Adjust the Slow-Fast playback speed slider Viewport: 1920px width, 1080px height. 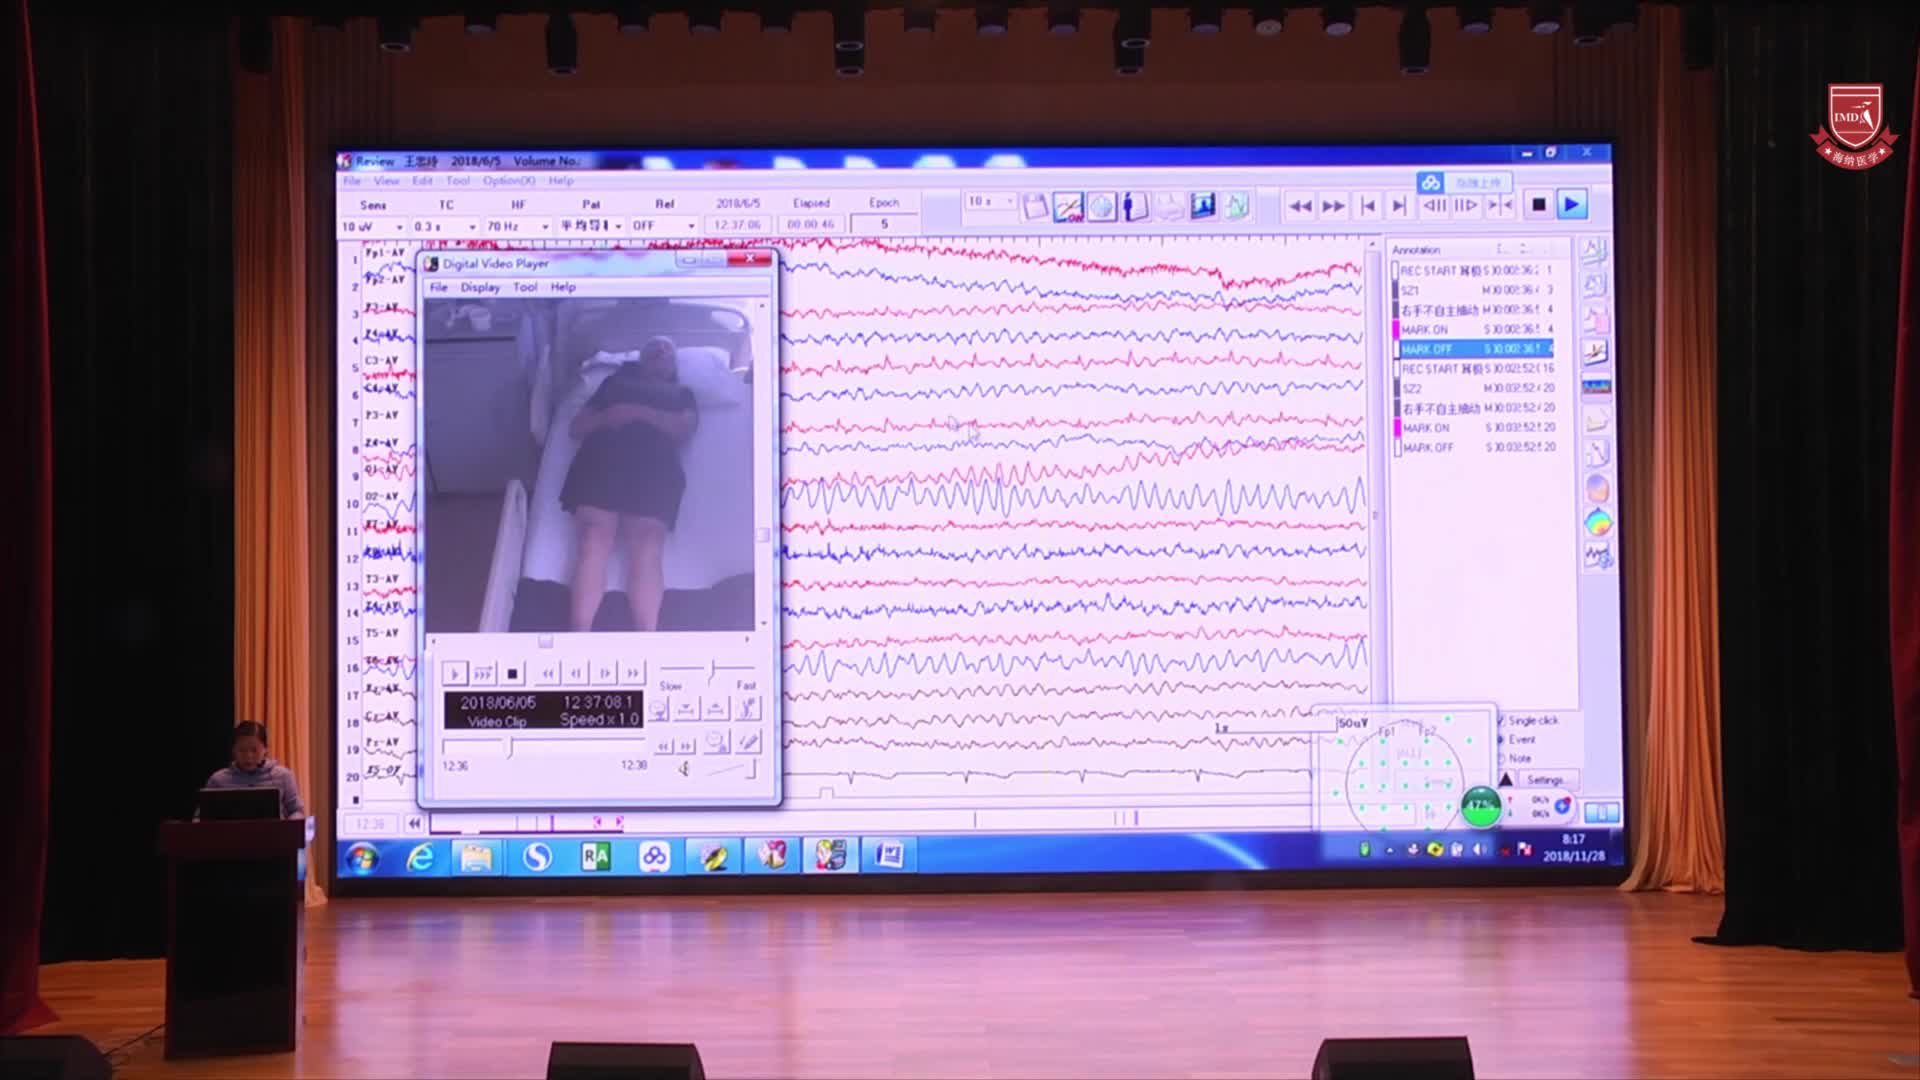tap(712, 668)
